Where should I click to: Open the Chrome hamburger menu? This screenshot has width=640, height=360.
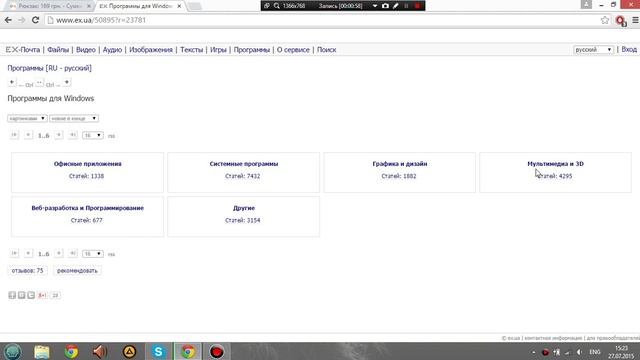point(635,20)
